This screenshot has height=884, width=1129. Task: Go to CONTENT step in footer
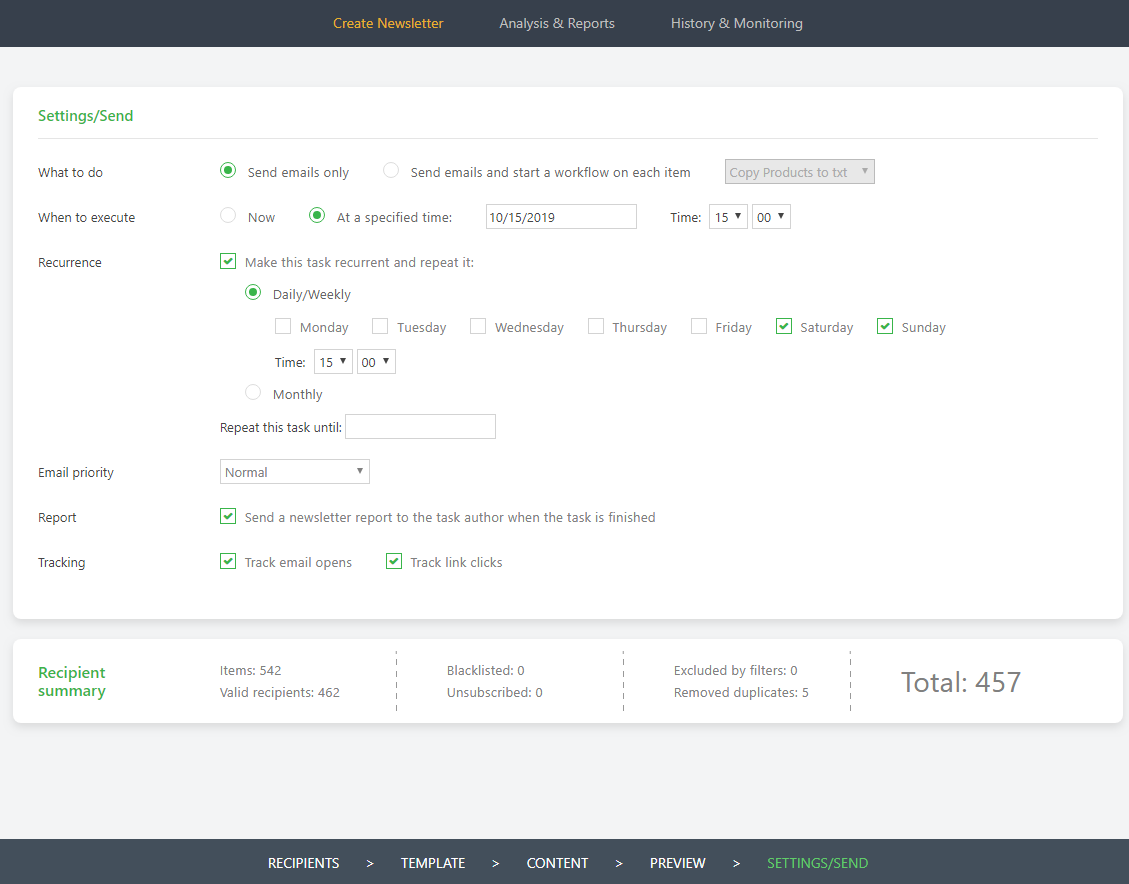pyautogui.click(x=557, y=863)
